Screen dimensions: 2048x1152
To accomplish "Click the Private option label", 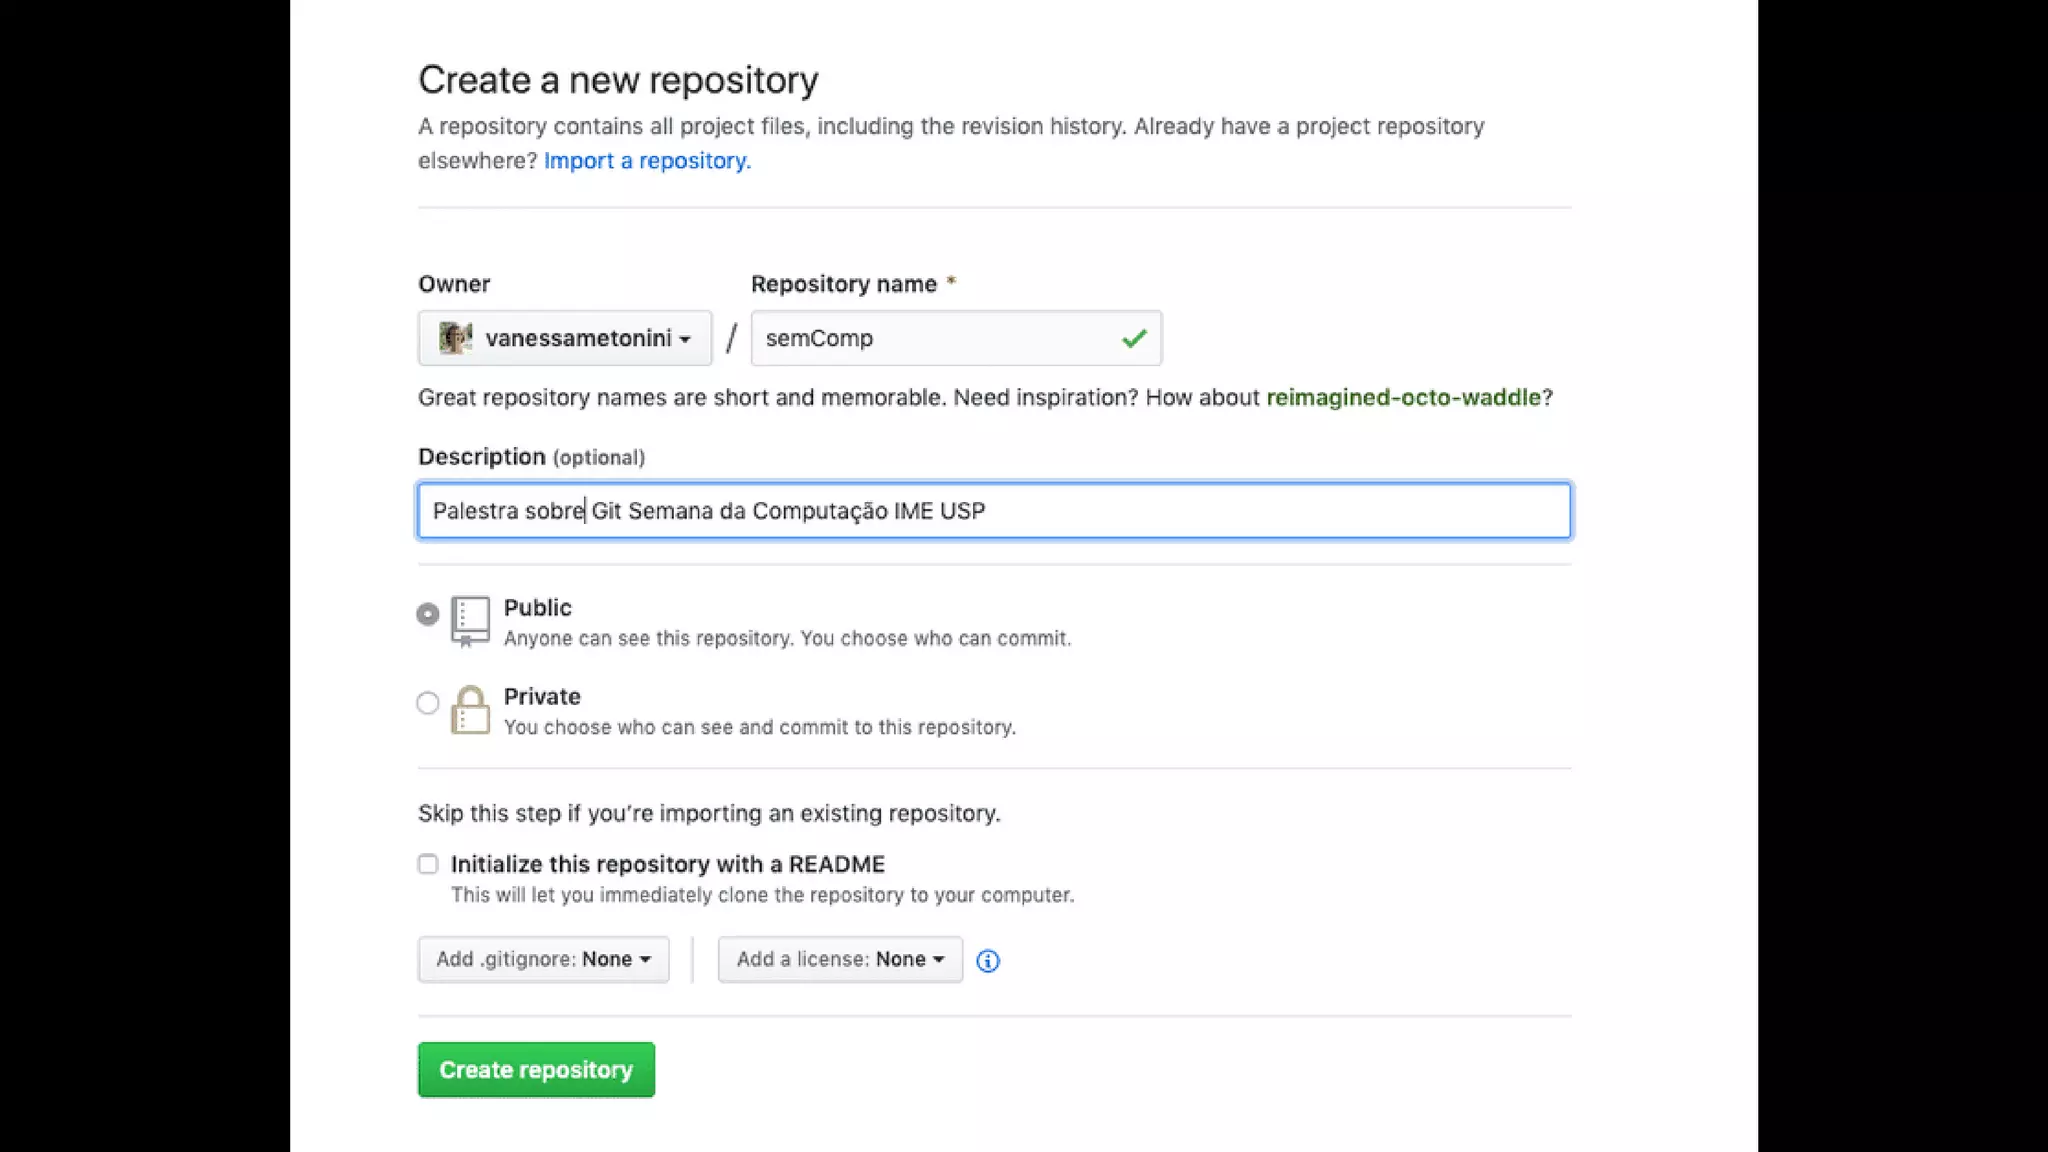I will click(542, 697).
